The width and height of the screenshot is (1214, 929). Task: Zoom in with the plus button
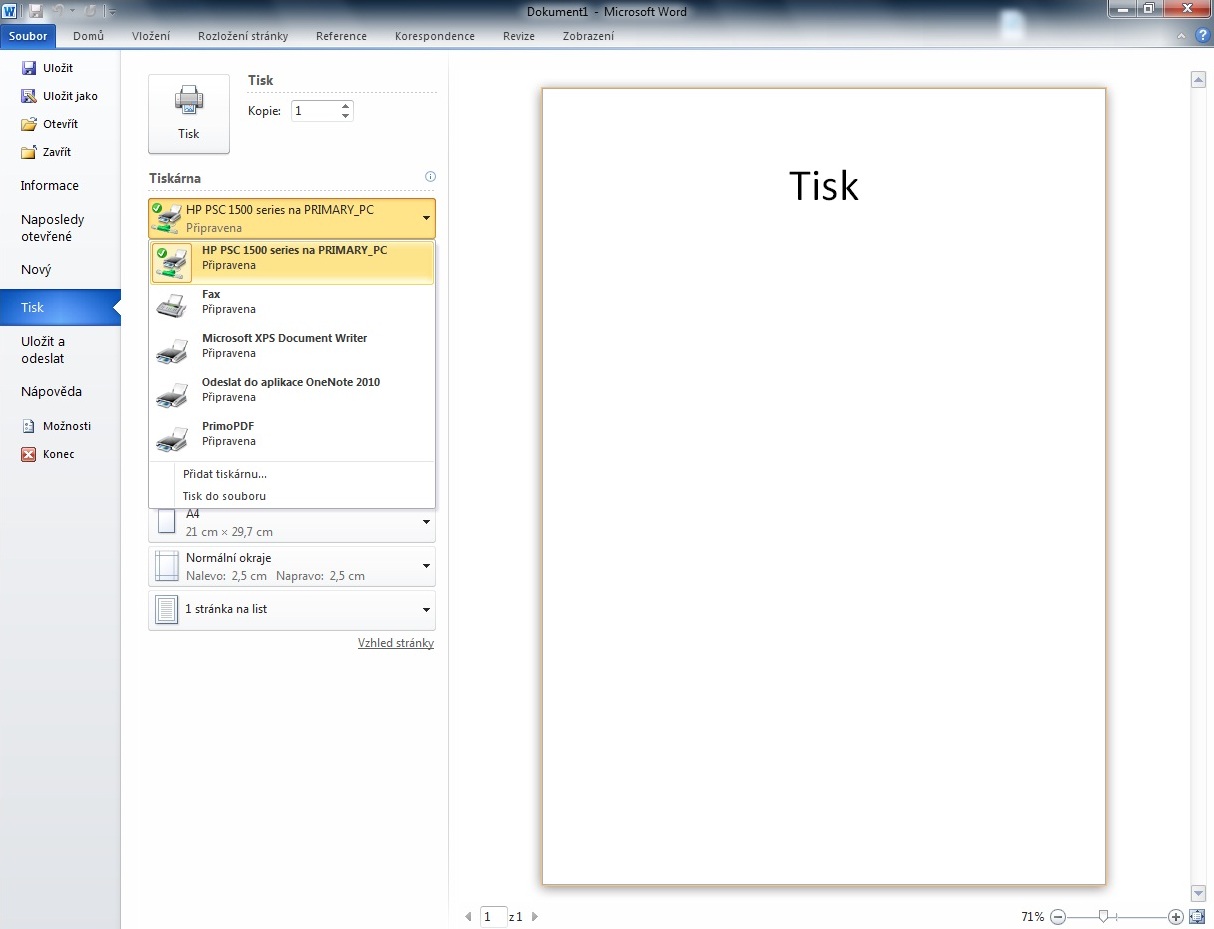tap(1176, 916)
